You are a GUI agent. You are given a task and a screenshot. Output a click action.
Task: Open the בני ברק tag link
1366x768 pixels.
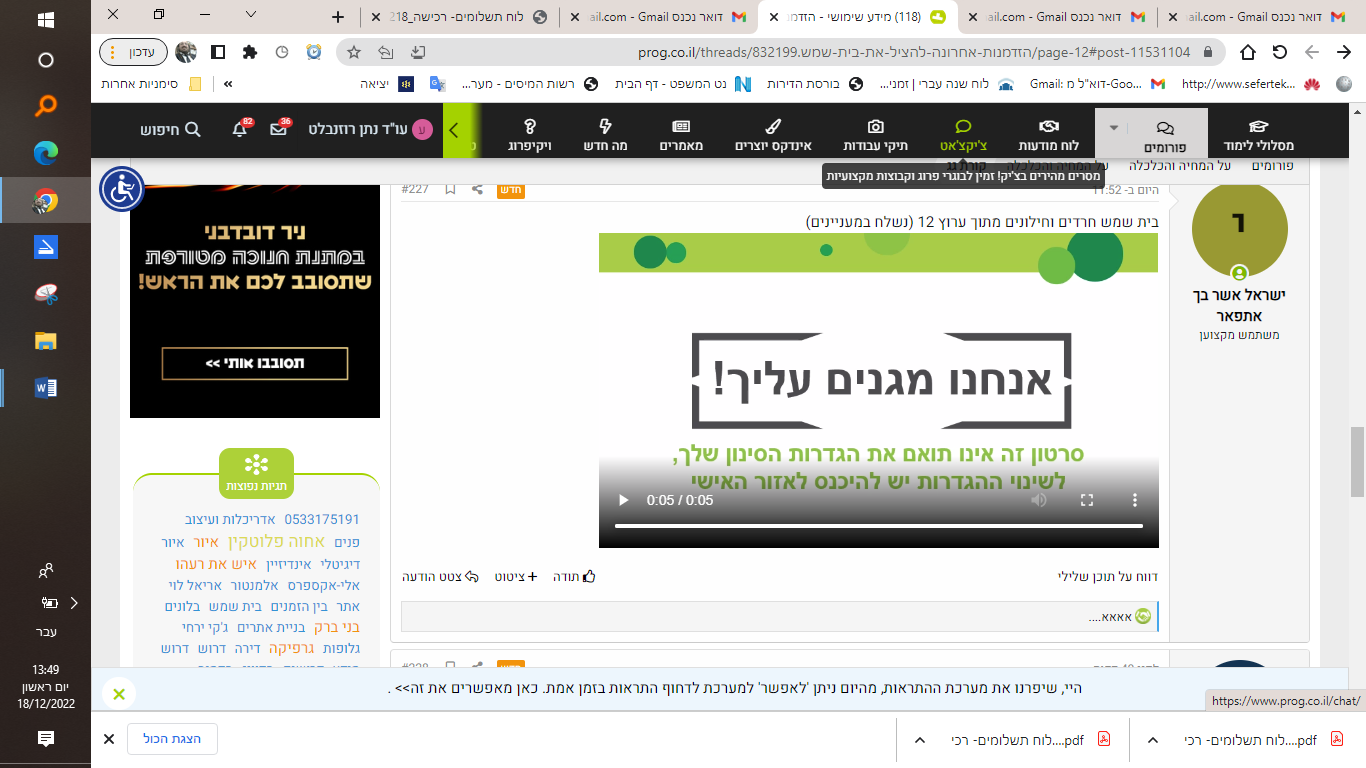(x=339, y=627)
